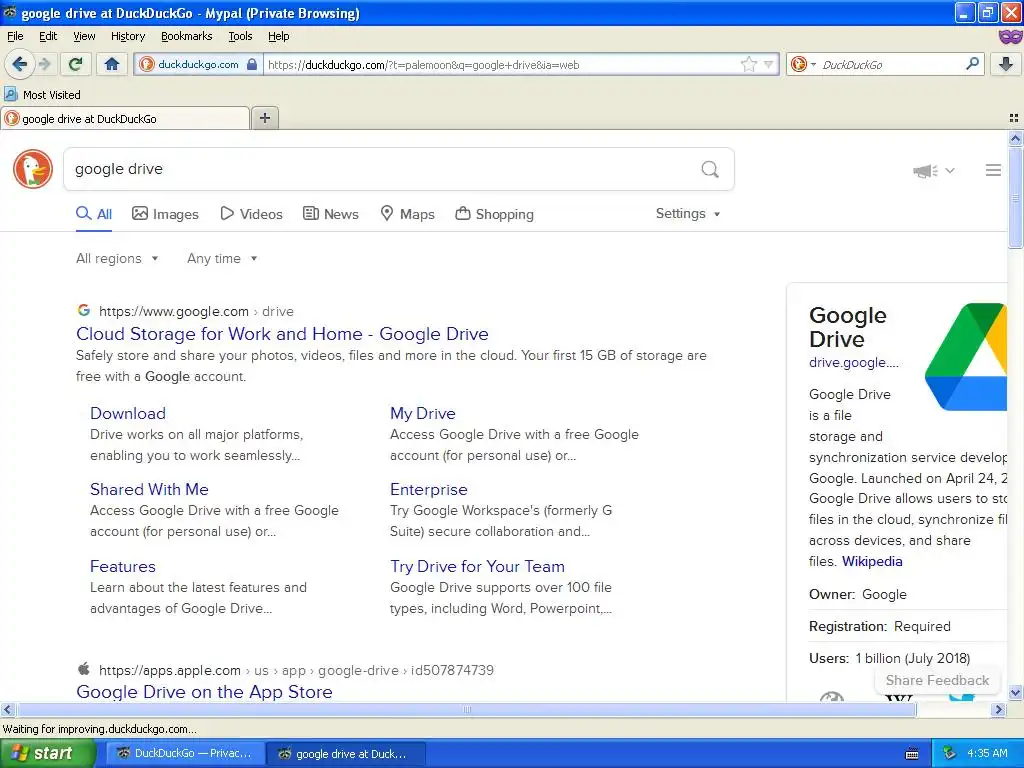Open the My Drive sitelink
The image size is (1024, 768).
point(423,413)
